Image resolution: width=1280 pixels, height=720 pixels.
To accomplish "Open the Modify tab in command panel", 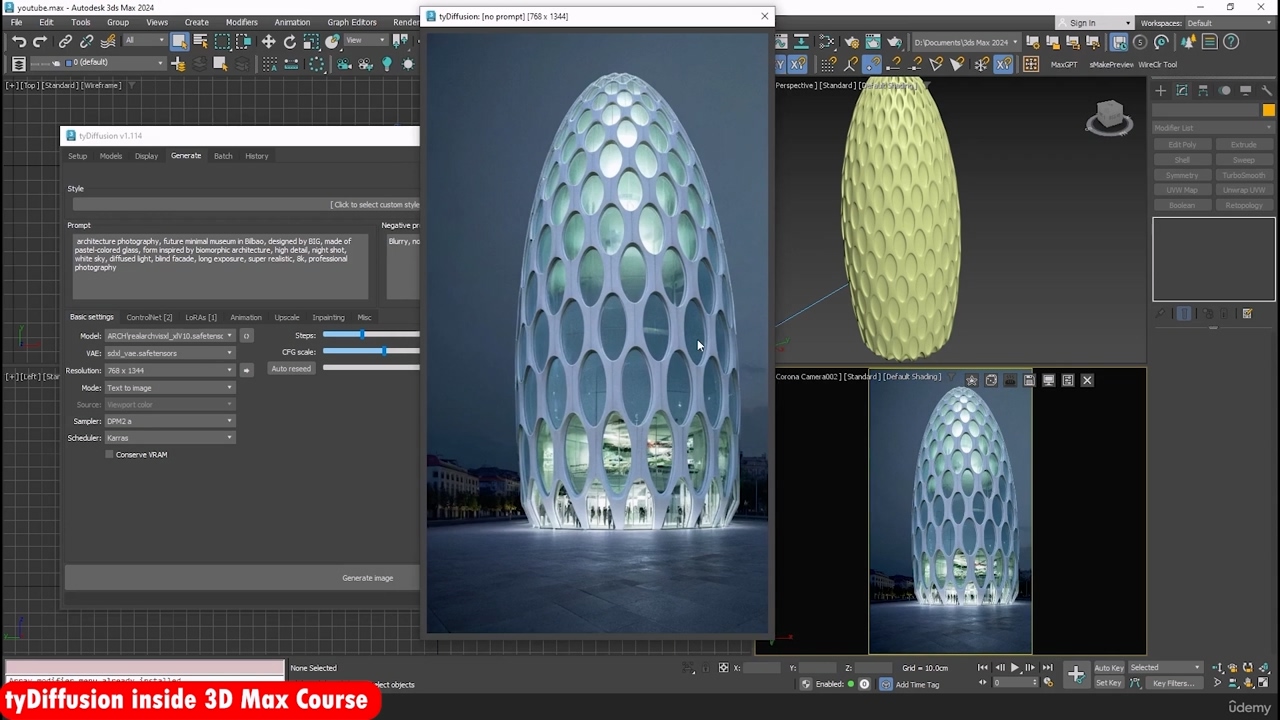I will coord(1182,91).
